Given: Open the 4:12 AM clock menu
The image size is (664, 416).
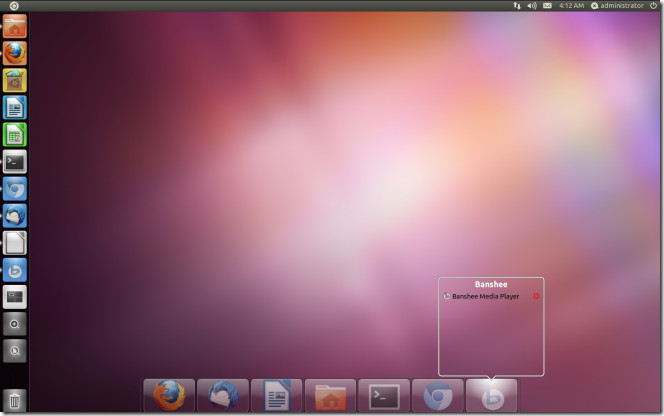Looking at the screenshot, I should (571, 6).
